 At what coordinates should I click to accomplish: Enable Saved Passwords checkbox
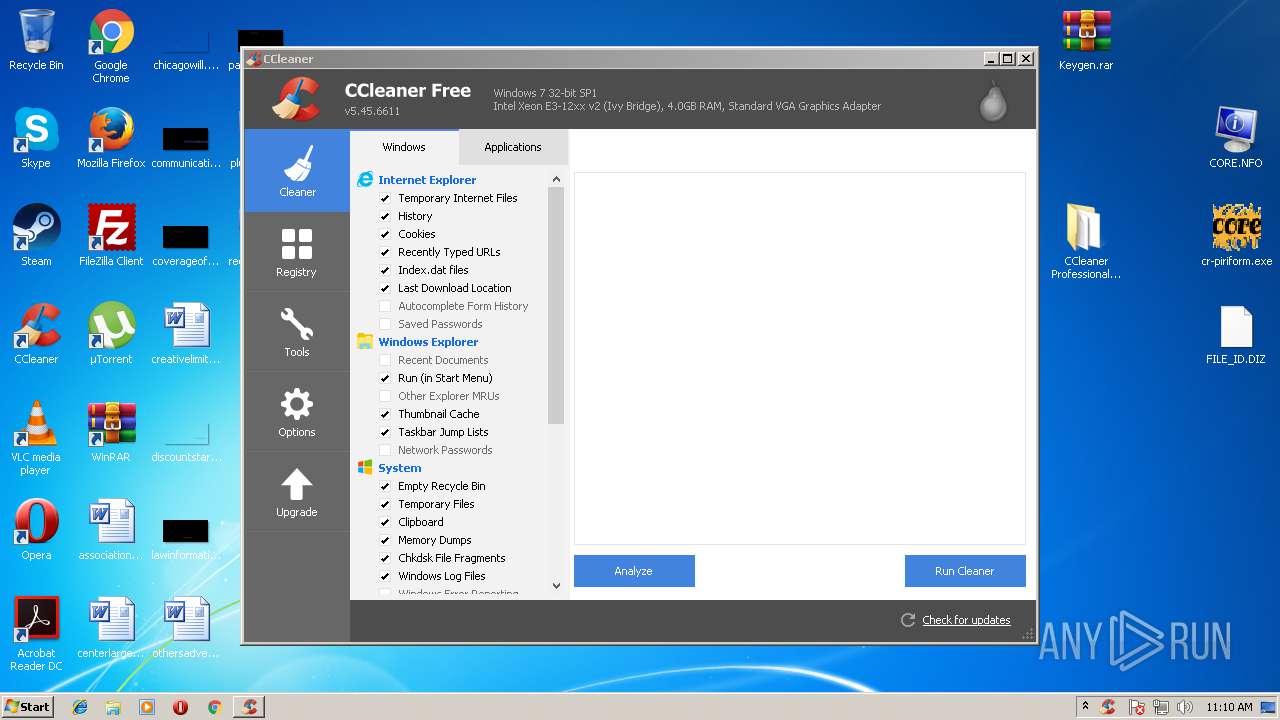(385, 324)
